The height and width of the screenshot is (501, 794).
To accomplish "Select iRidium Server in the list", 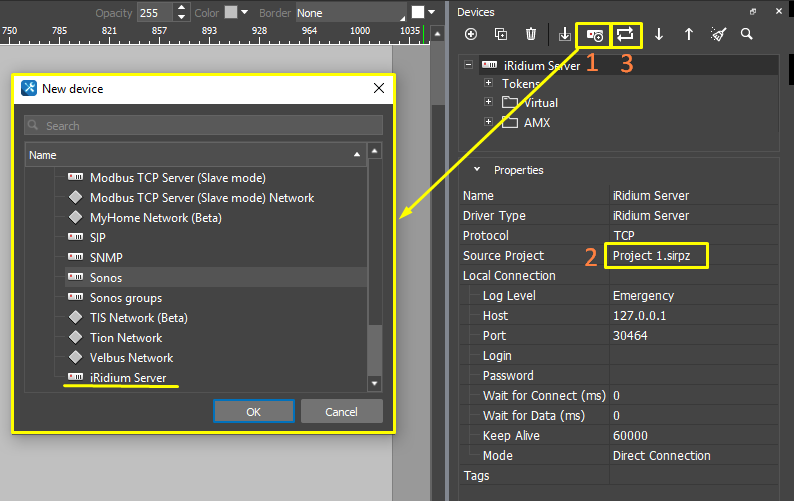I will pos(129,377).
